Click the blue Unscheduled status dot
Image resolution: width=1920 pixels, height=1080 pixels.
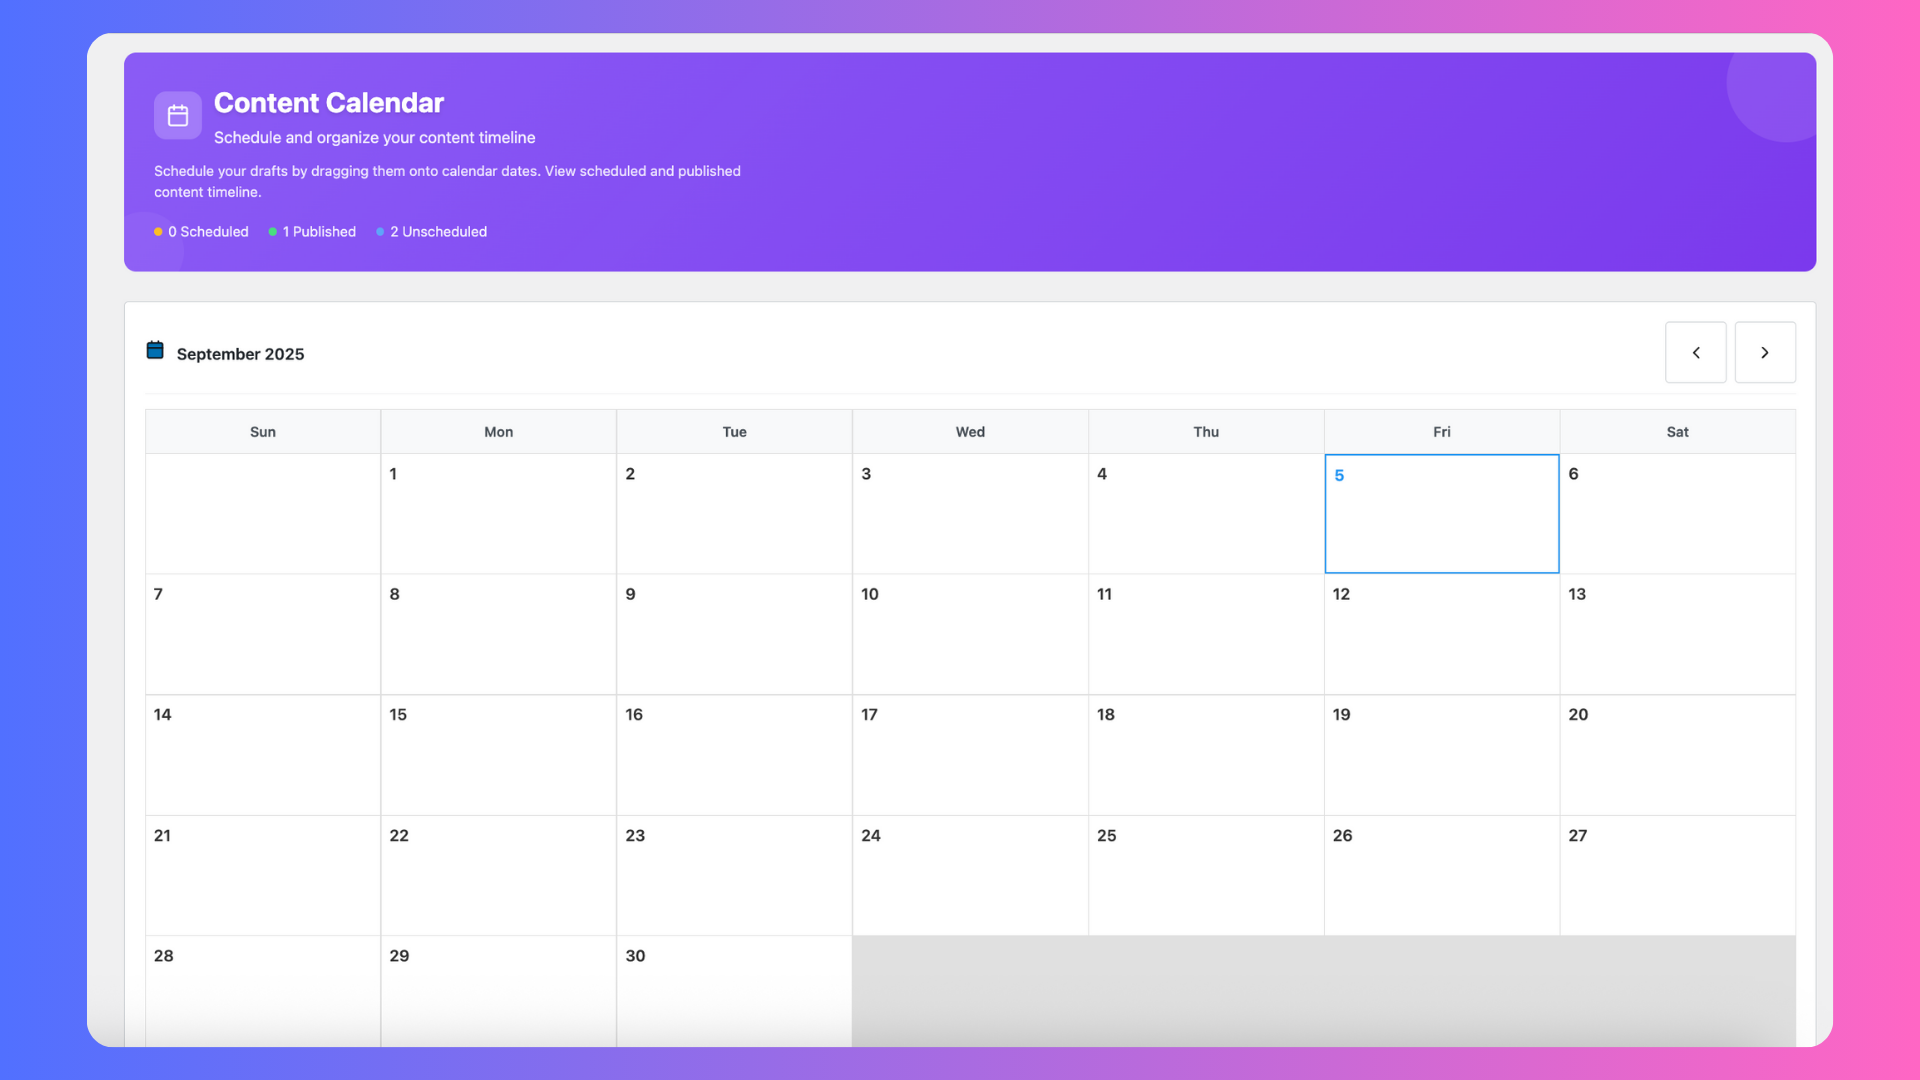380,232
